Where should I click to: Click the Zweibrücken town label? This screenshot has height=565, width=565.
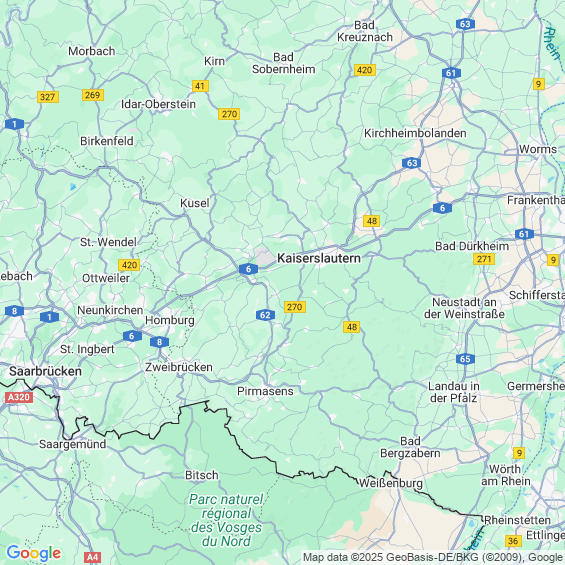(179, 367)
